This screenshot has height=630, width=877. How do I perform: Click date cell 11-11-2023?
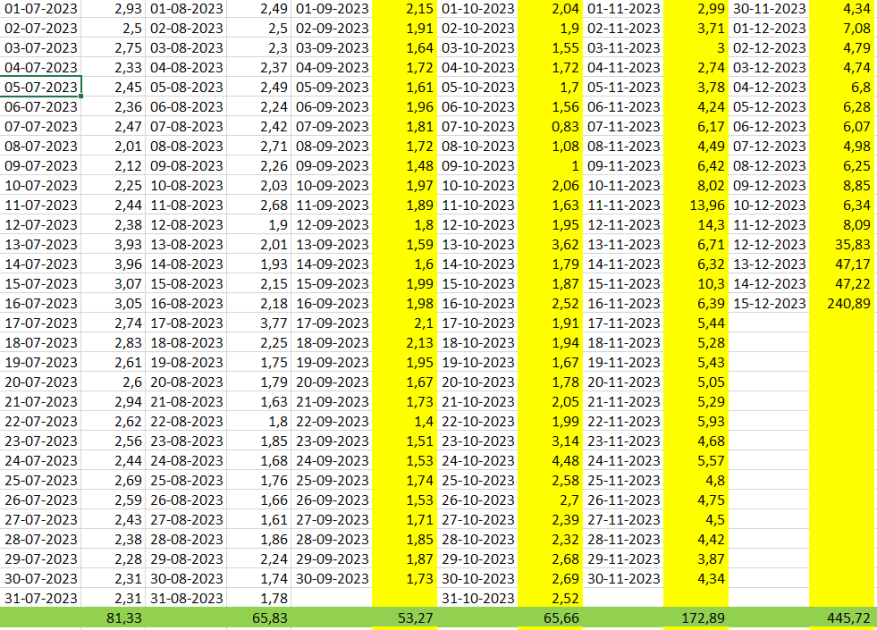tap(624, 205)
